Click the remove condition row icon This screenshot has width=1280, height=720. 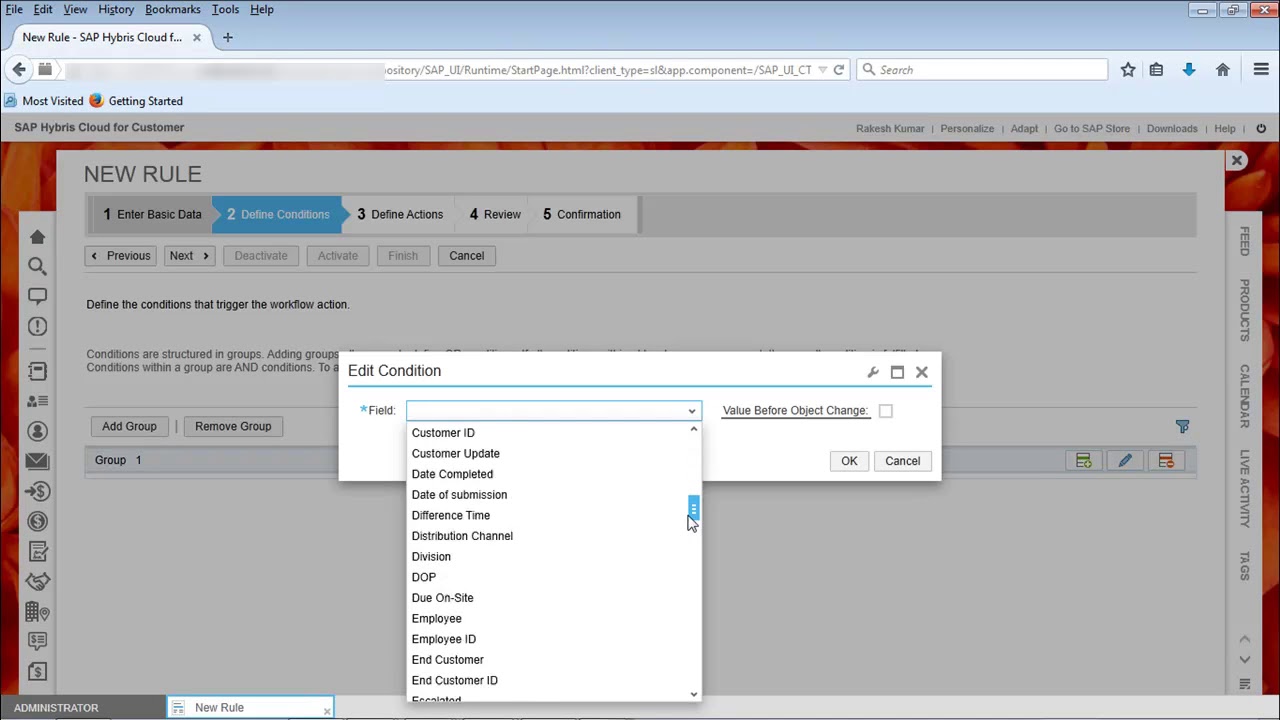coord(1166,460)
